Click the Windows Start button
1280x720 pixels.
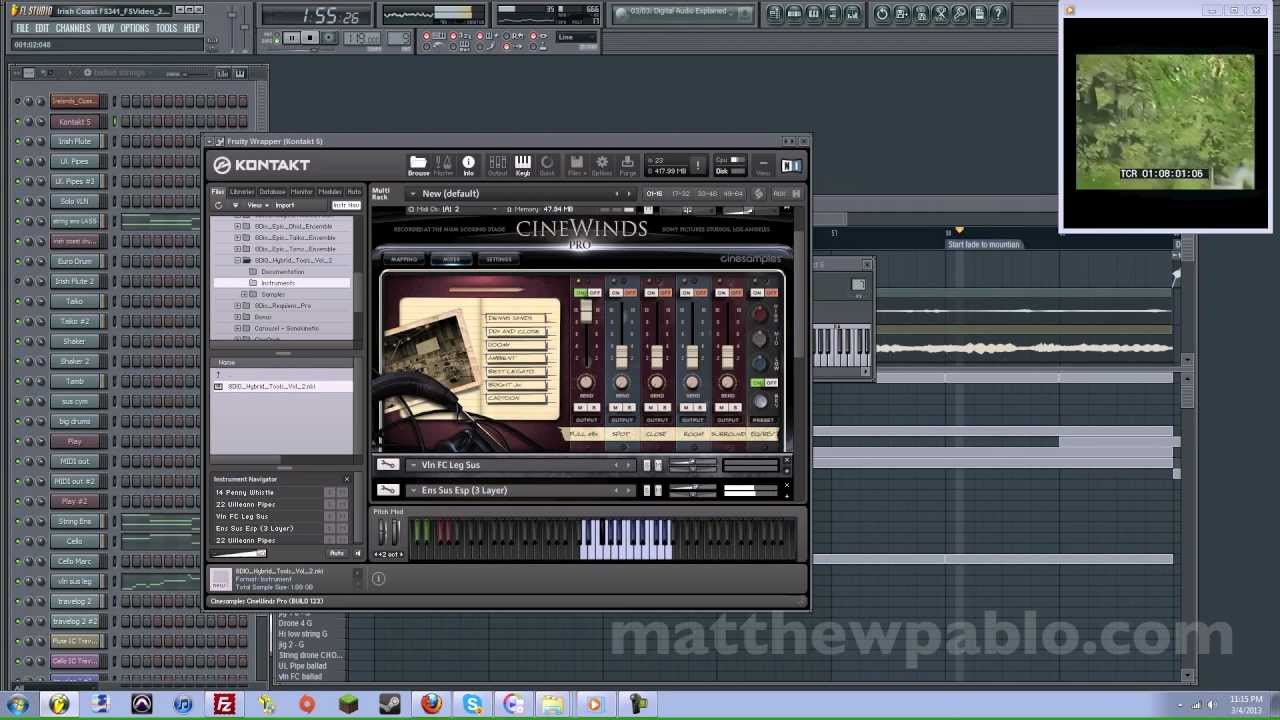(17, 704)
